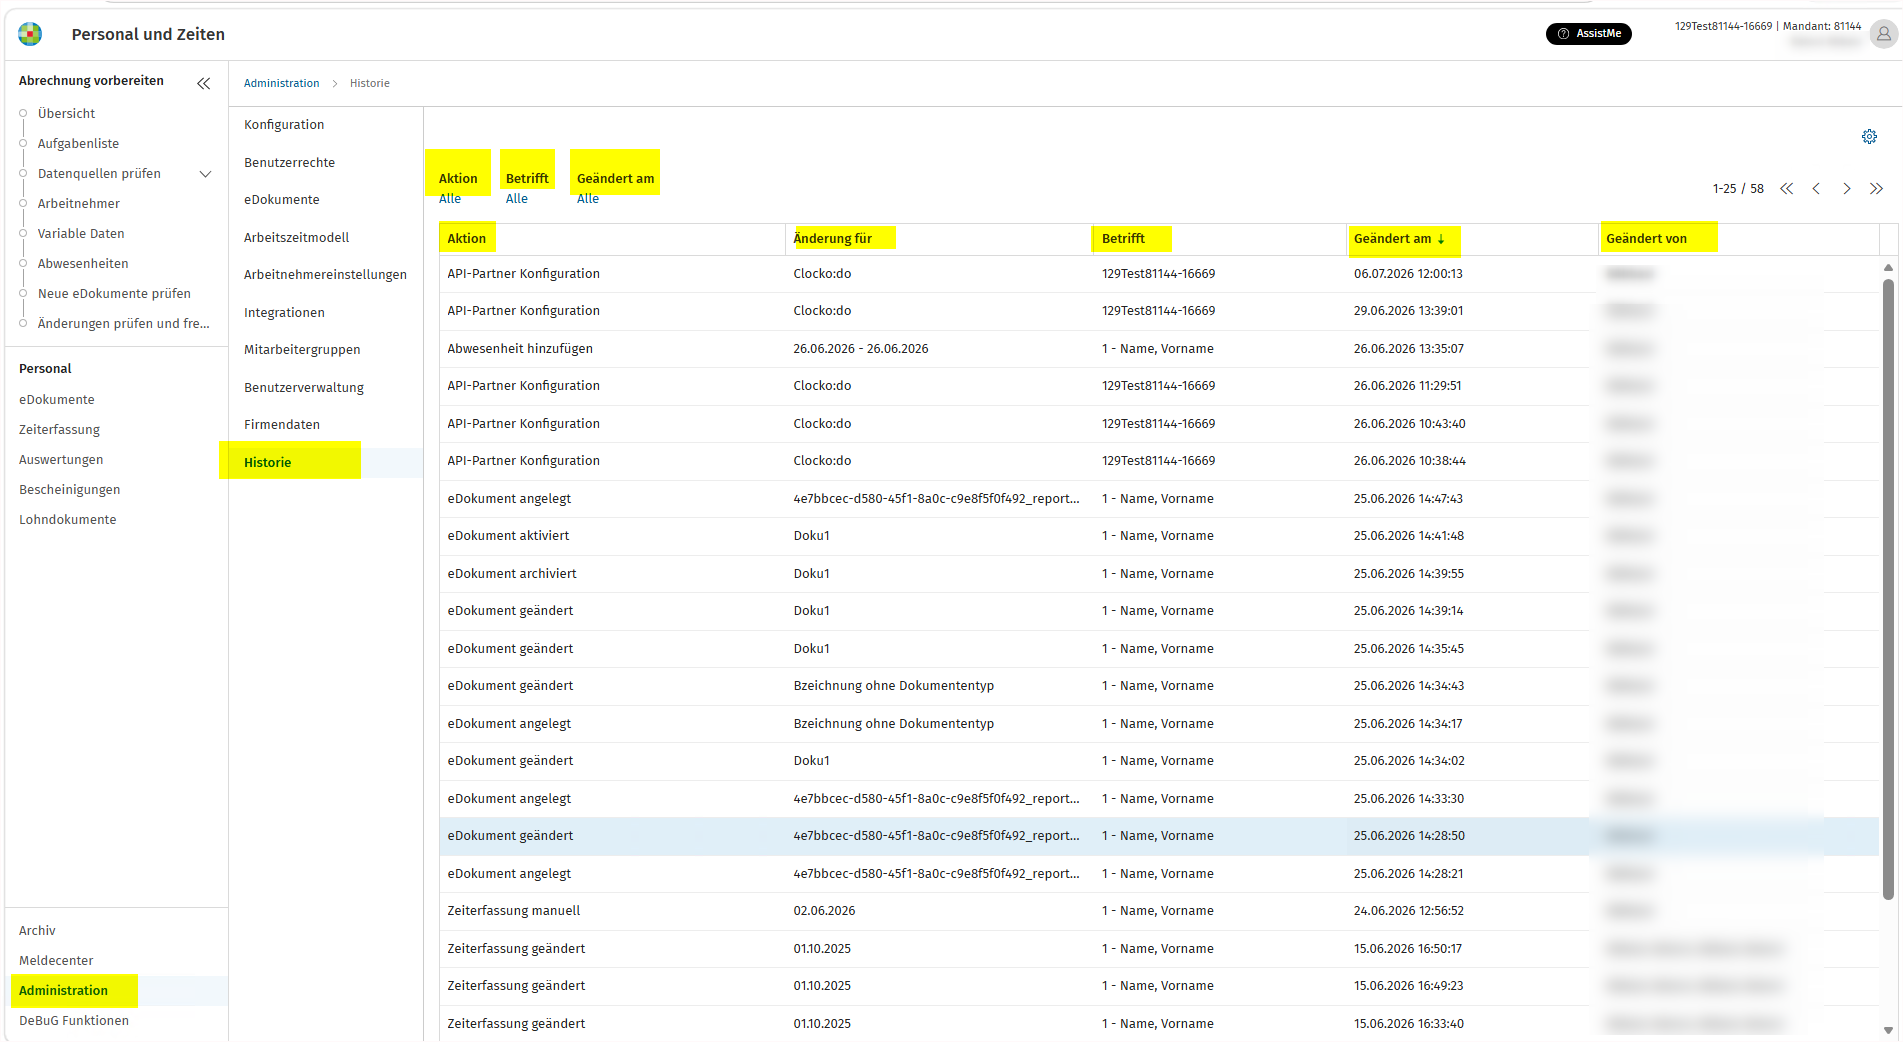Sort by Geändert von column header

(x=1646, y=239)
